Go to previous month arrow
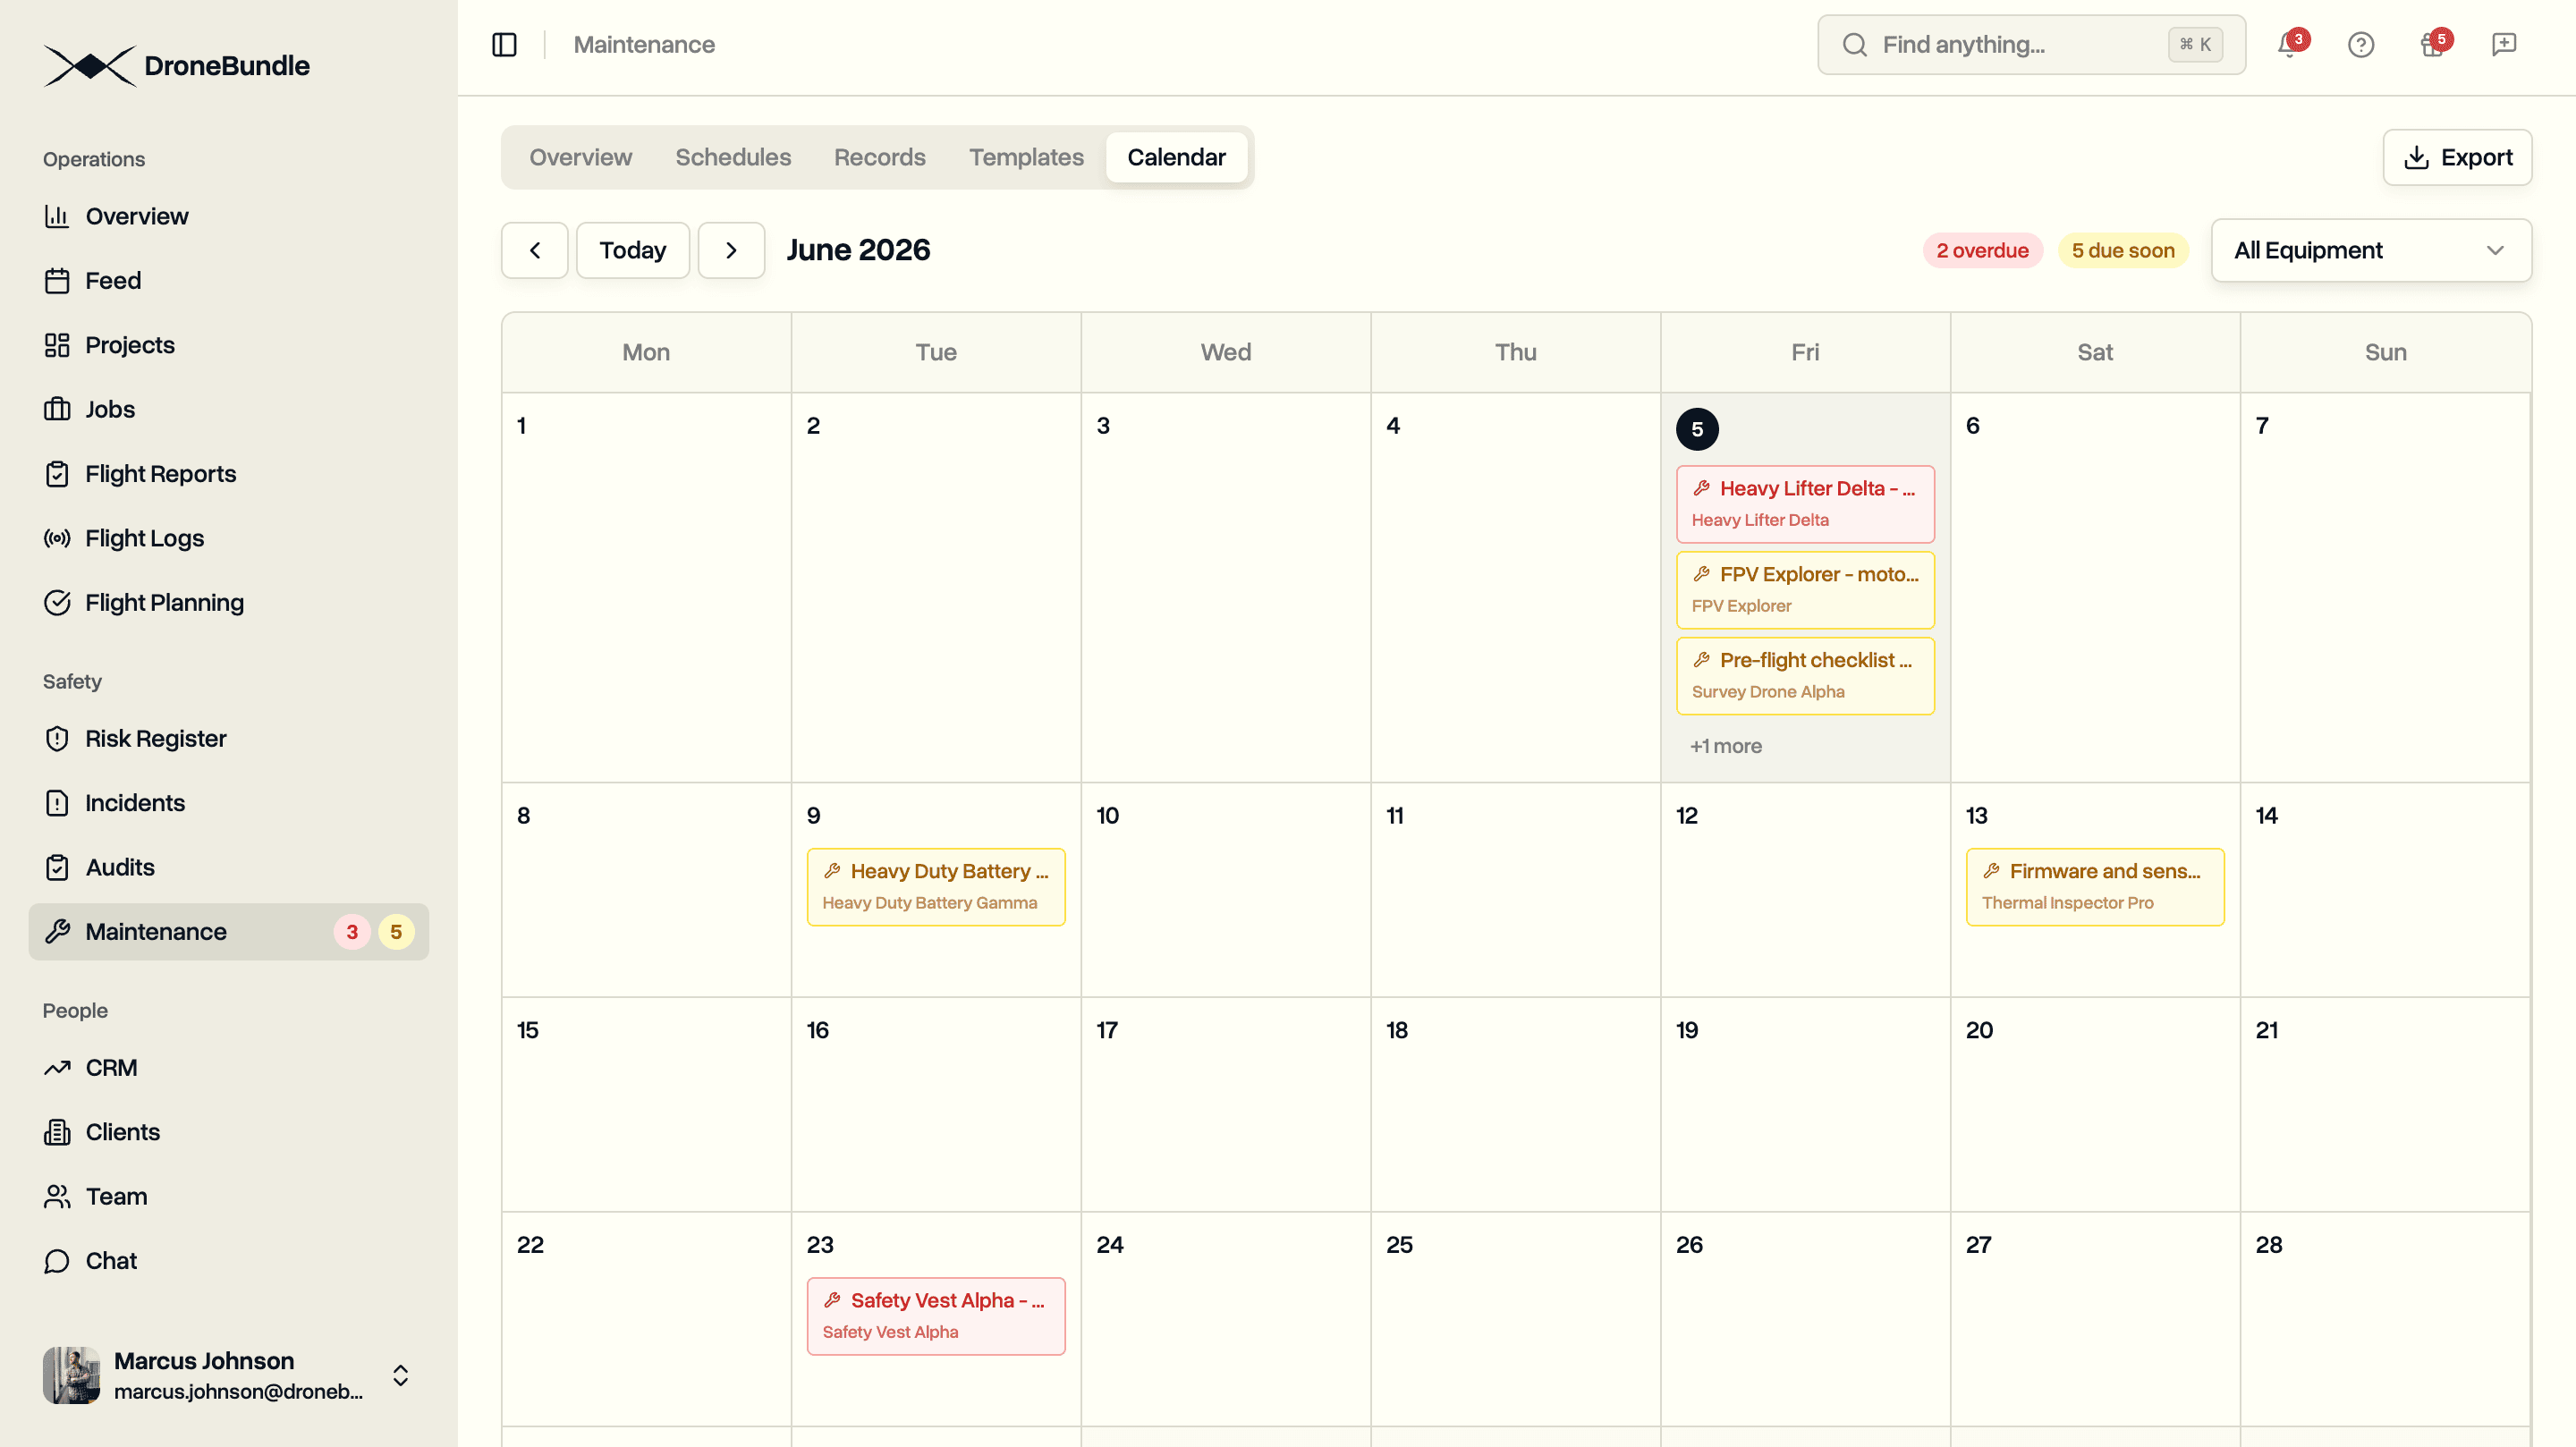Screen dimensions: 2576x1447 534,250
